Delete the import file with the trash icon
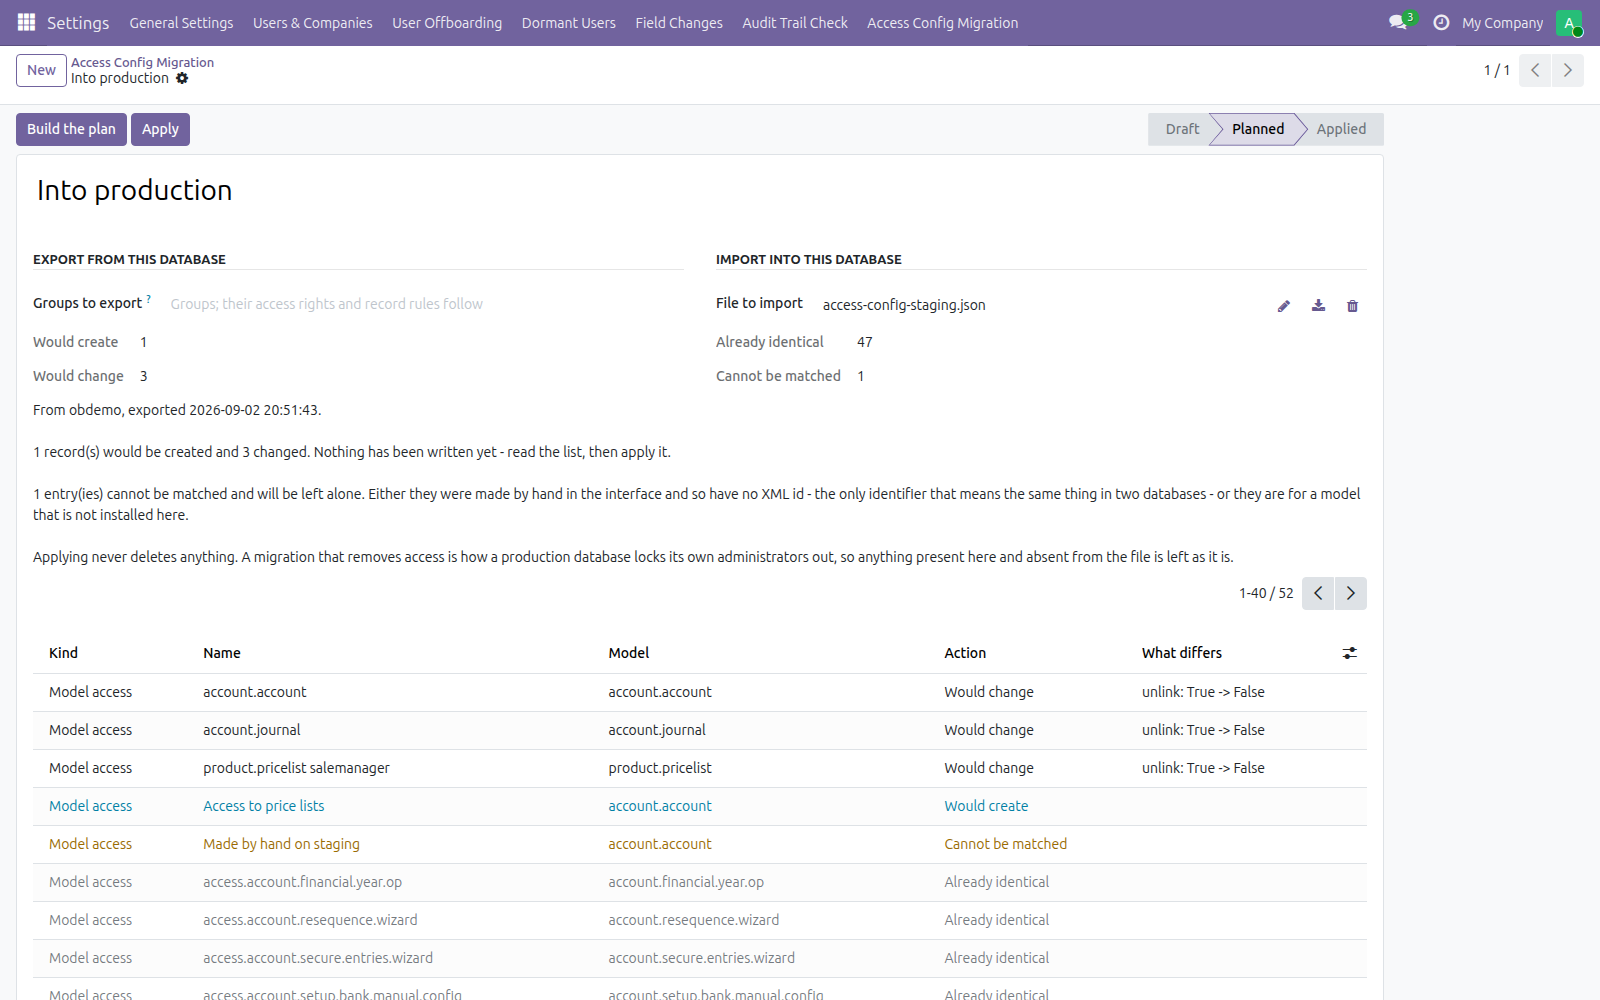Screen dimensions: 1600x1000 pos(1353,306)
